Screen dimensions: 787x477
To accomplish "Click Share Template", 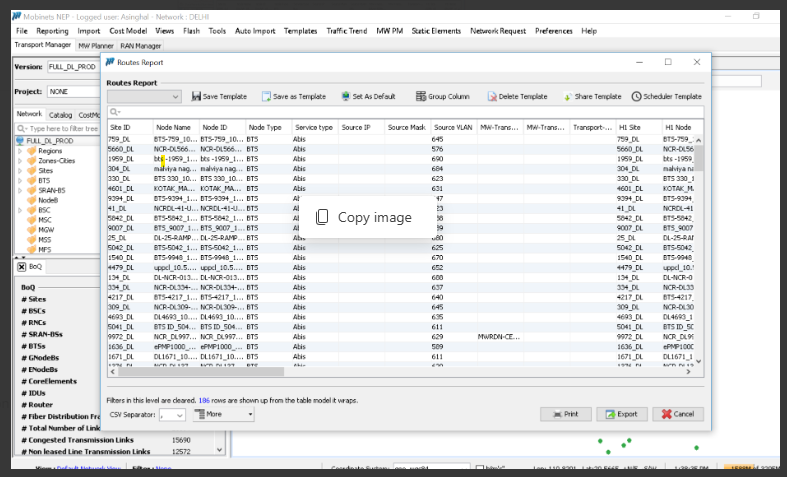I will point(591,96).
